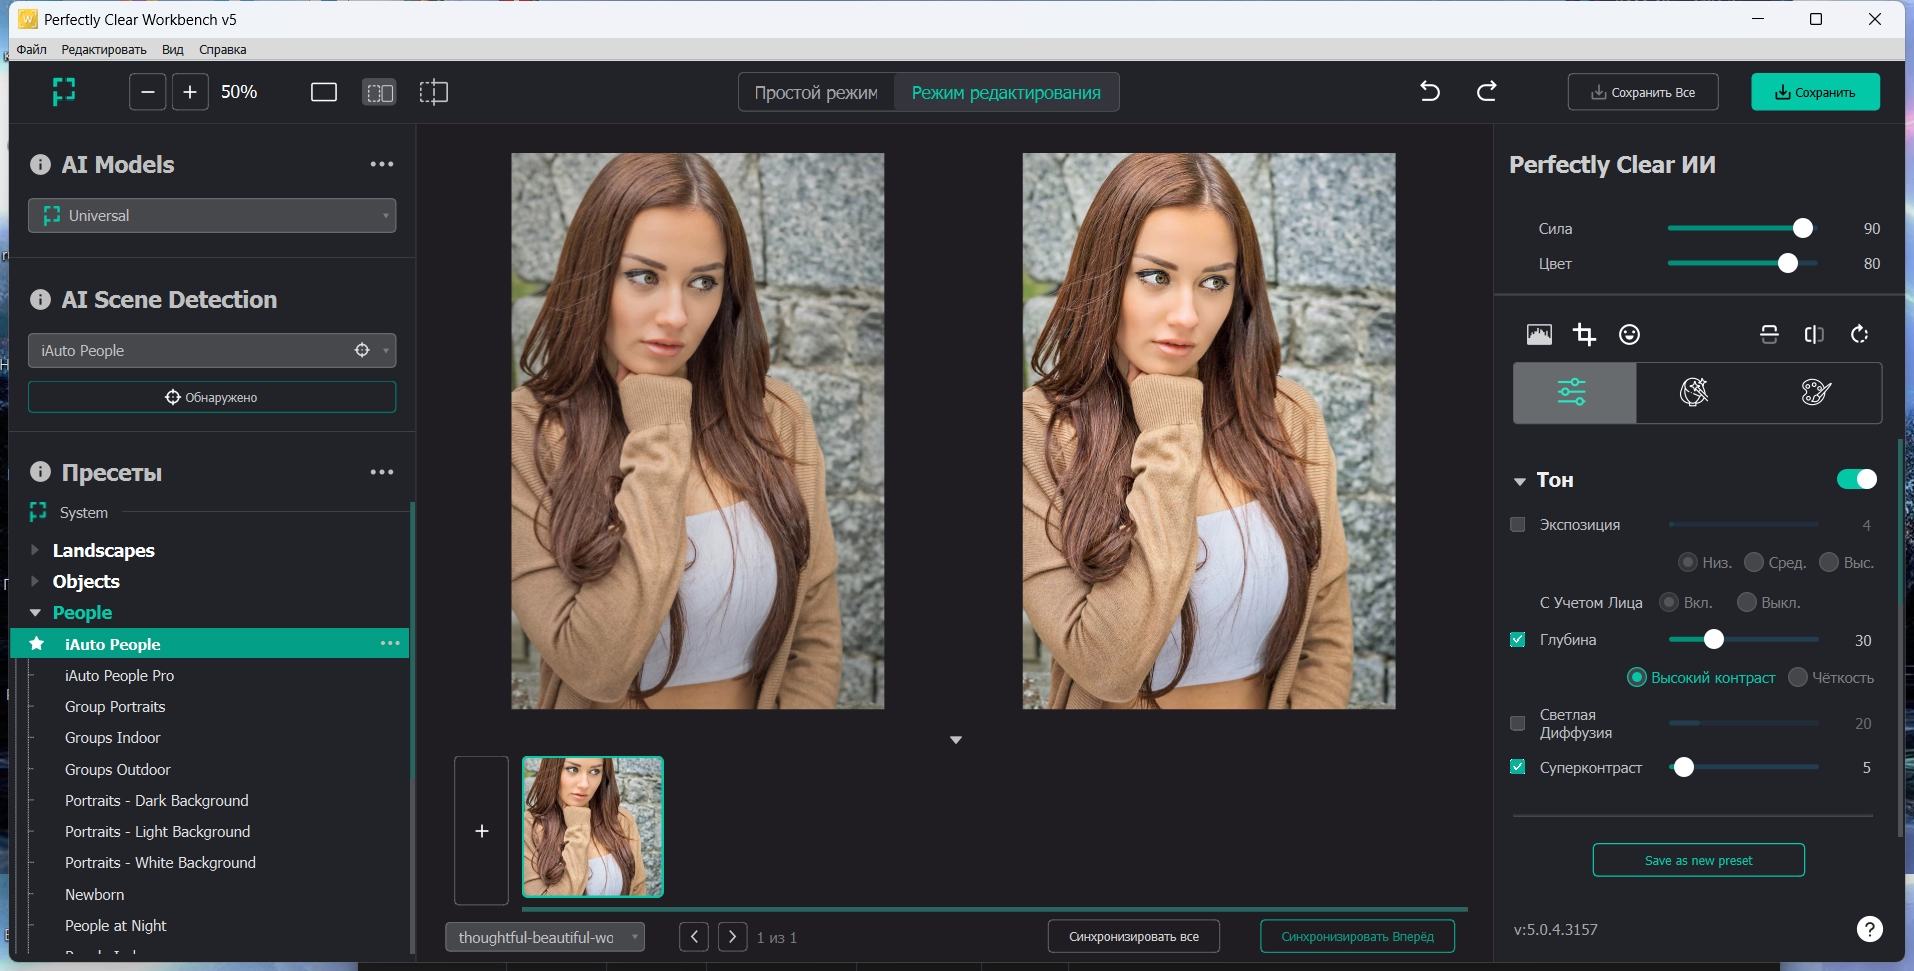Click Save as new preset
The height and width of the screenshot is (971, 1914).
click(1698, 860)
